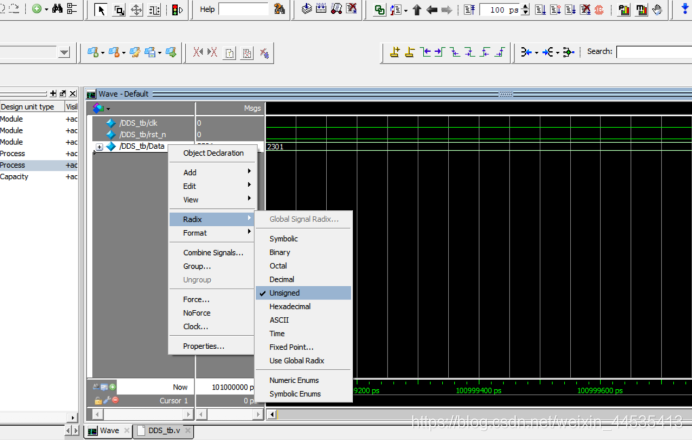Expand the Add submenu
693x441 pixels.
point(212,172)
